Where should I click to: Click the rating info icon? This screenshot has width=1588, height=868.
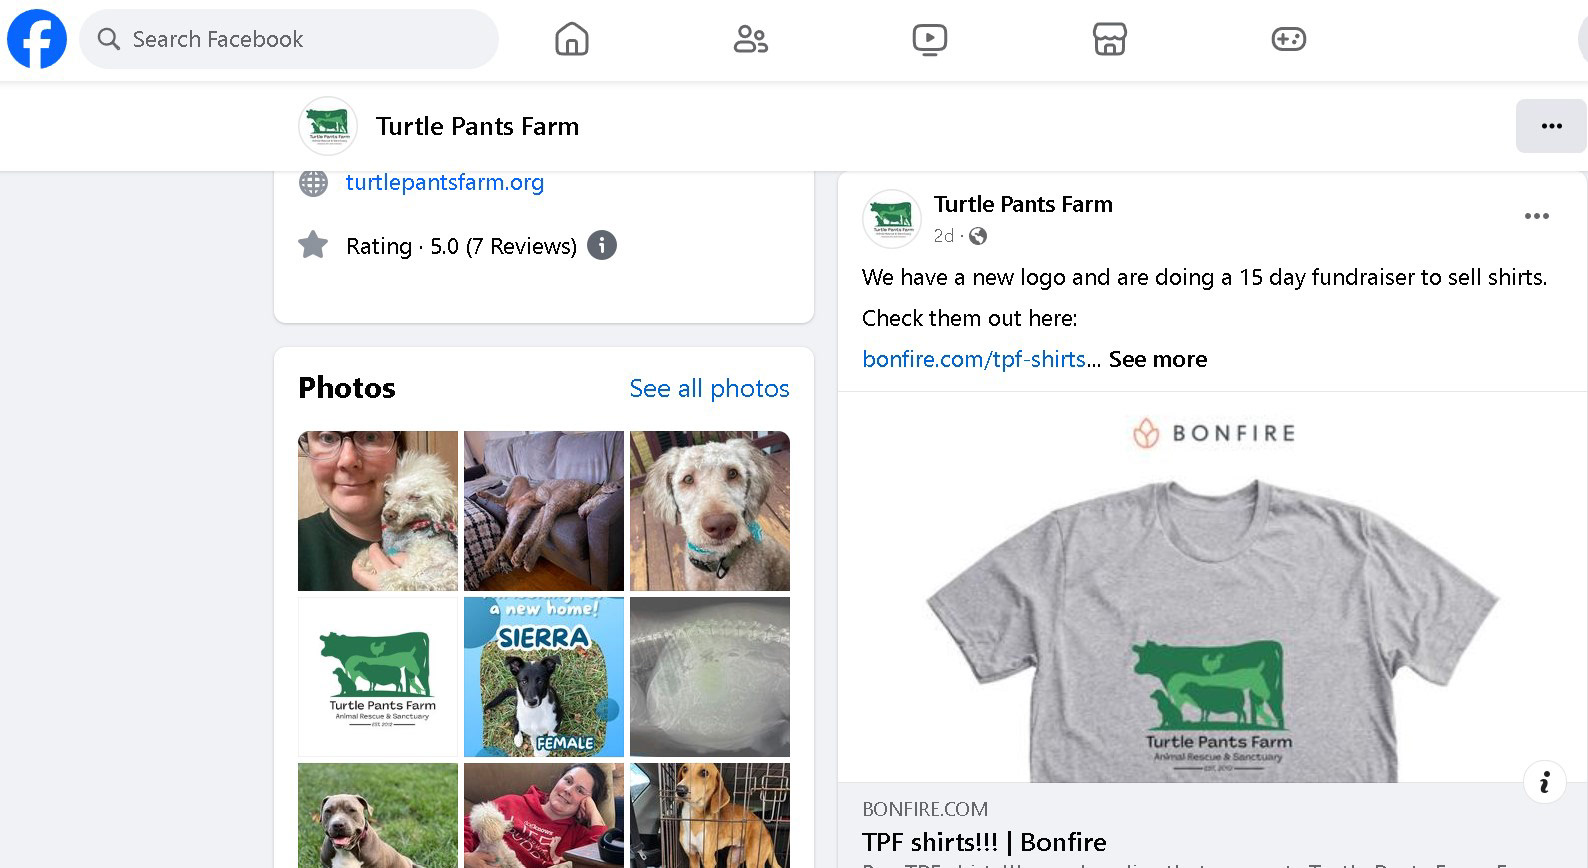pyautogui.click(x=601, y=246)
